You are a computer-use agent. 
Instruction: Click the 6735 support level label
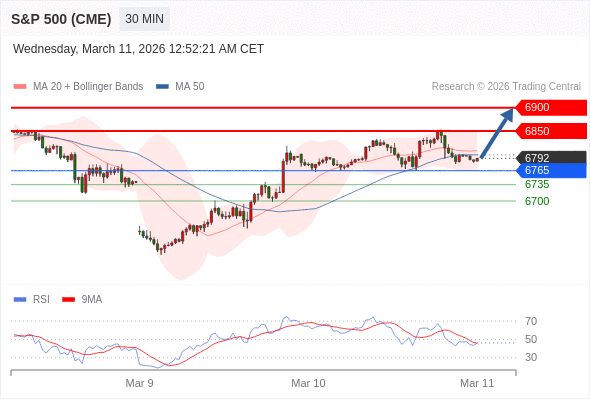coord(537,184)
